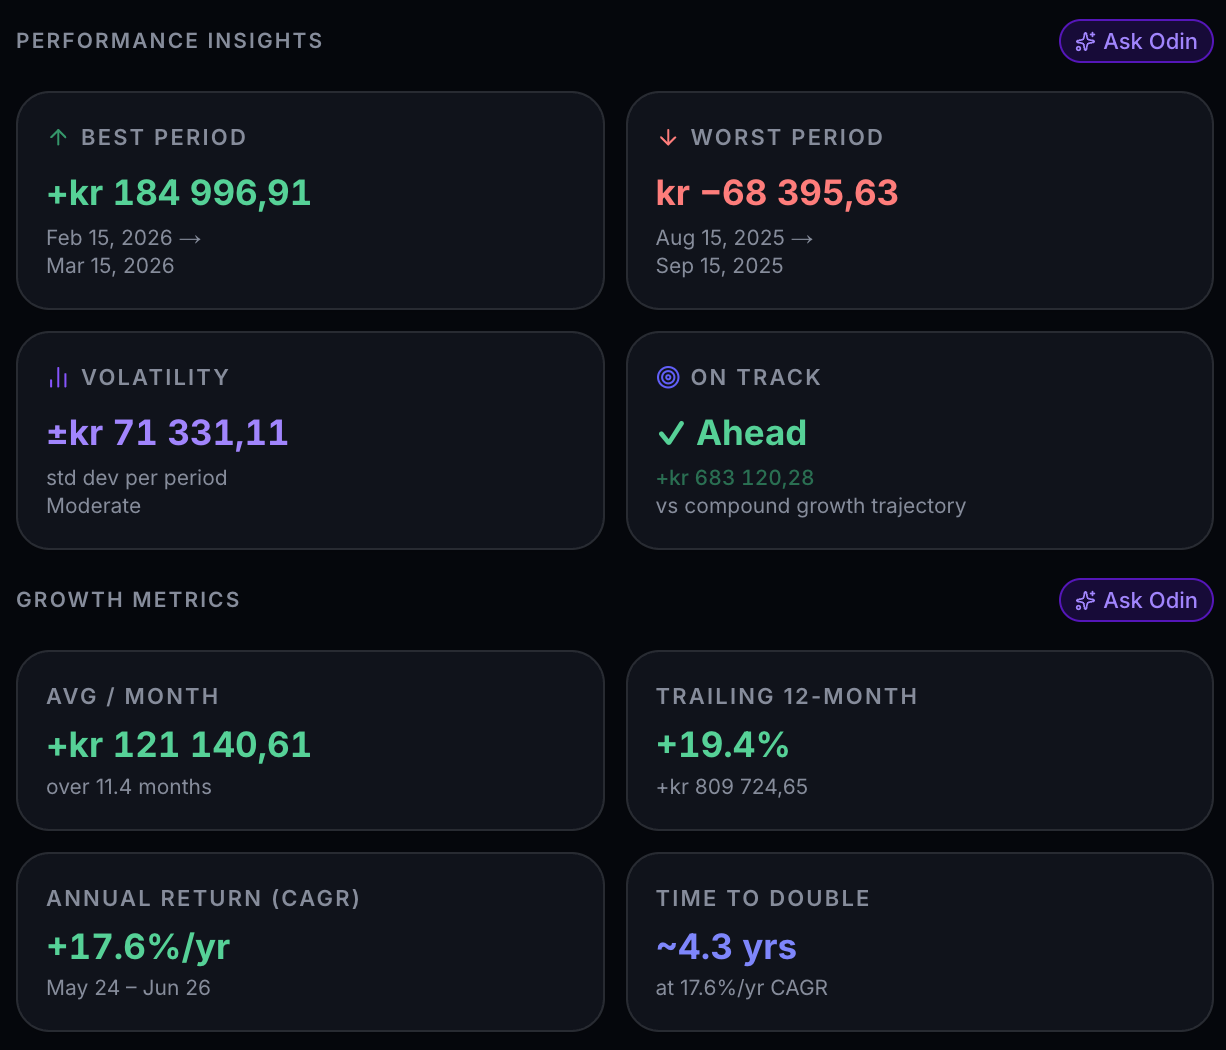The image size is (1226, 1050).
Task: Click sparkle icon in Growth Metrics Ask Odin
Action: 1085,601
